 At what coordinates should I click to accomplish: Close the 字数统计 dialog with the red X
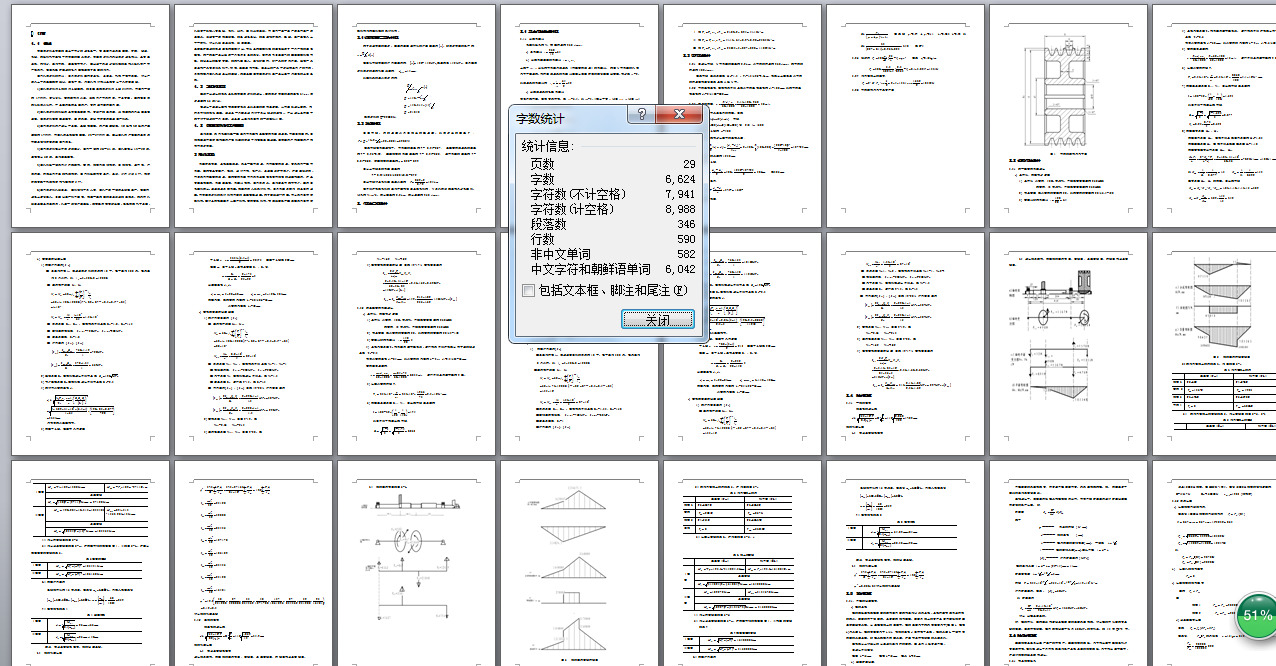pos(680,114)
